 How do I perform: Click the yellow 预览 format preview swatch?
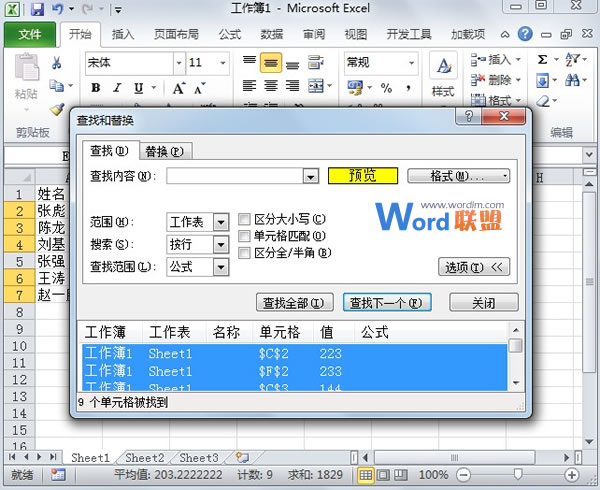pyautogui.click(x=362, y=176)
